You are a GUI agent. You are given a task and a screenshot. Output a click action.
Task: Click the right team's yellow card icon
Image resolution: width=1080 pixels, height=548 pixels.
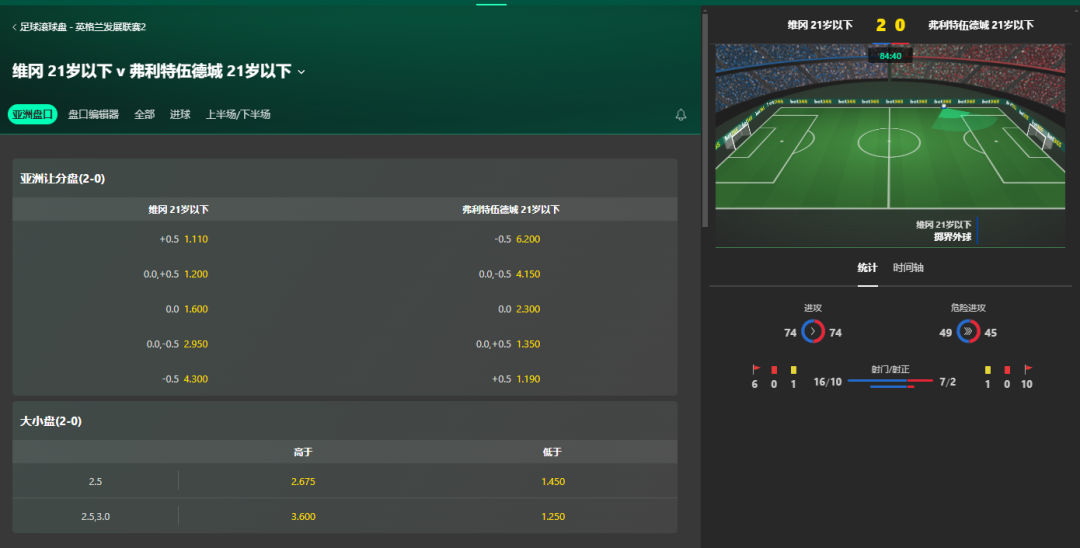click(988, 370)
